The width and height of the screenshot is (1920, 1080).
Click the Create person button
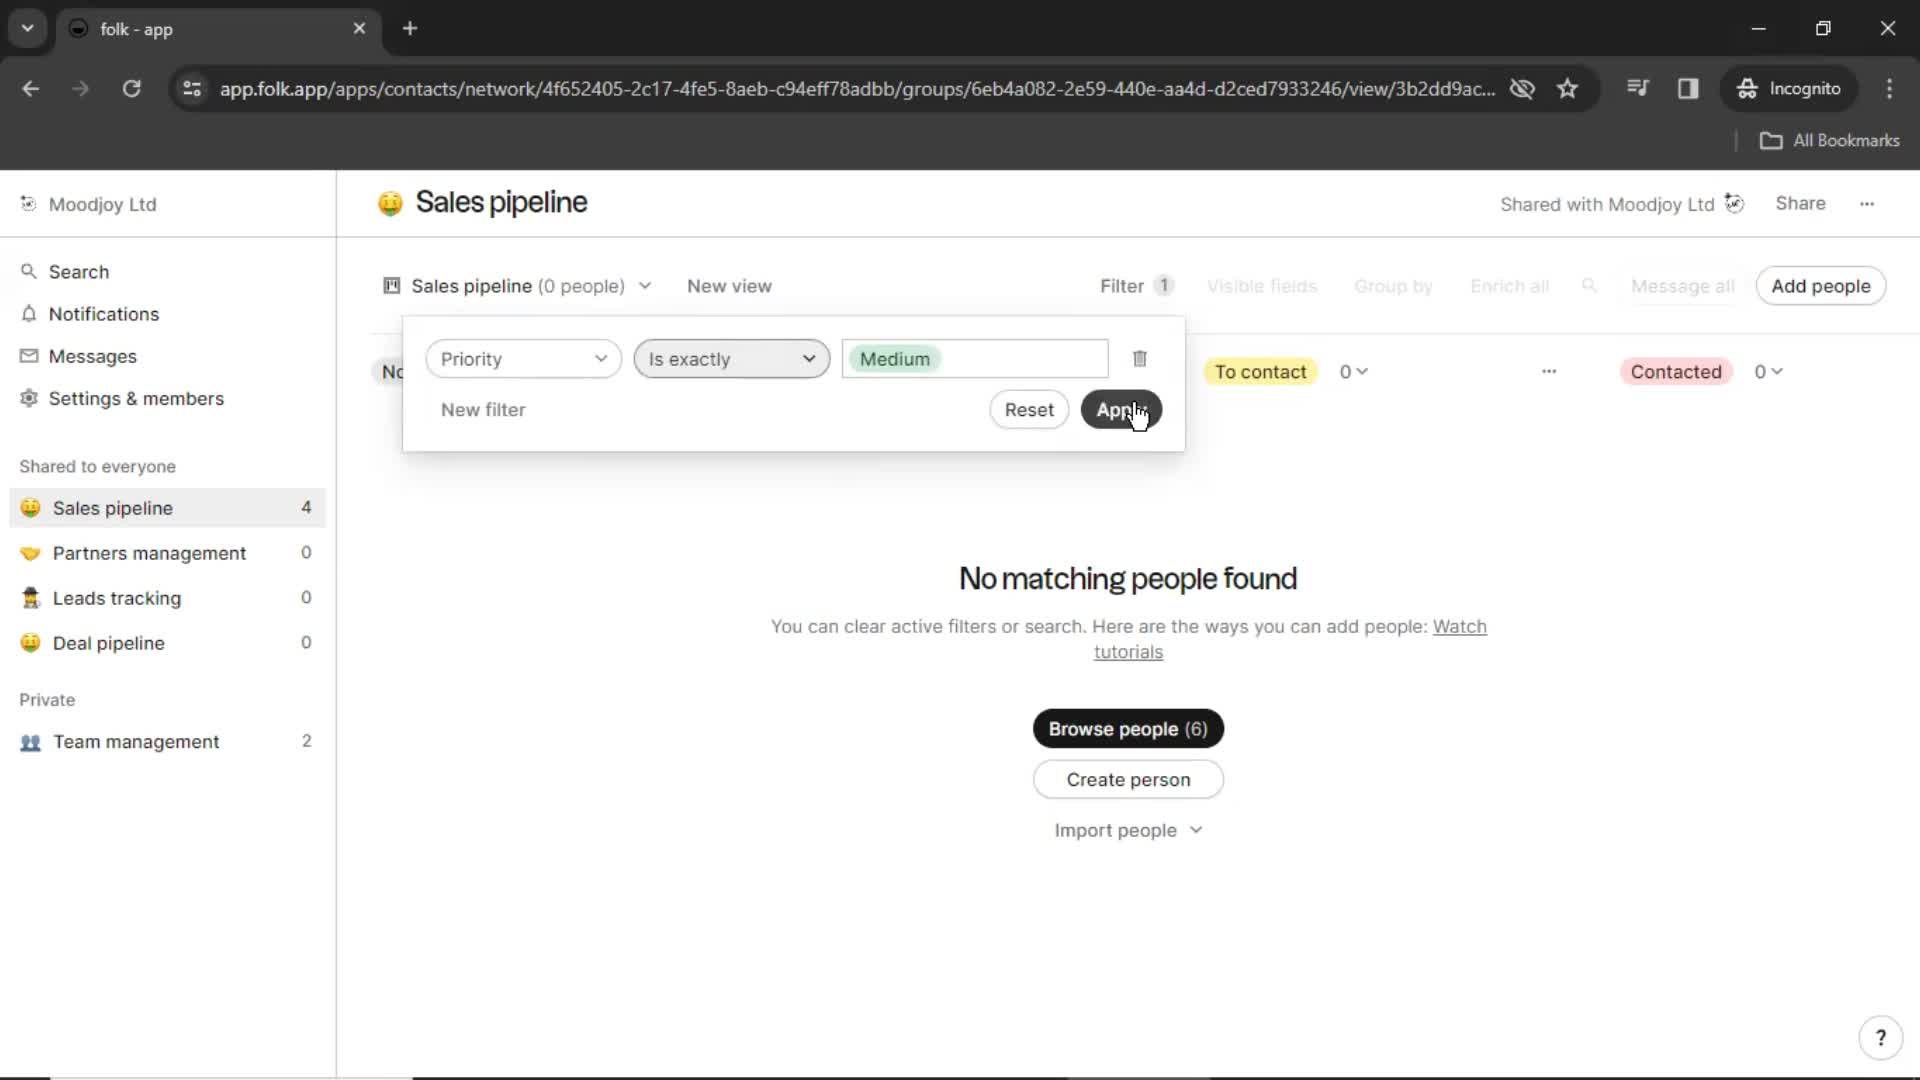pyautogui.click(x=1128, y=780)
